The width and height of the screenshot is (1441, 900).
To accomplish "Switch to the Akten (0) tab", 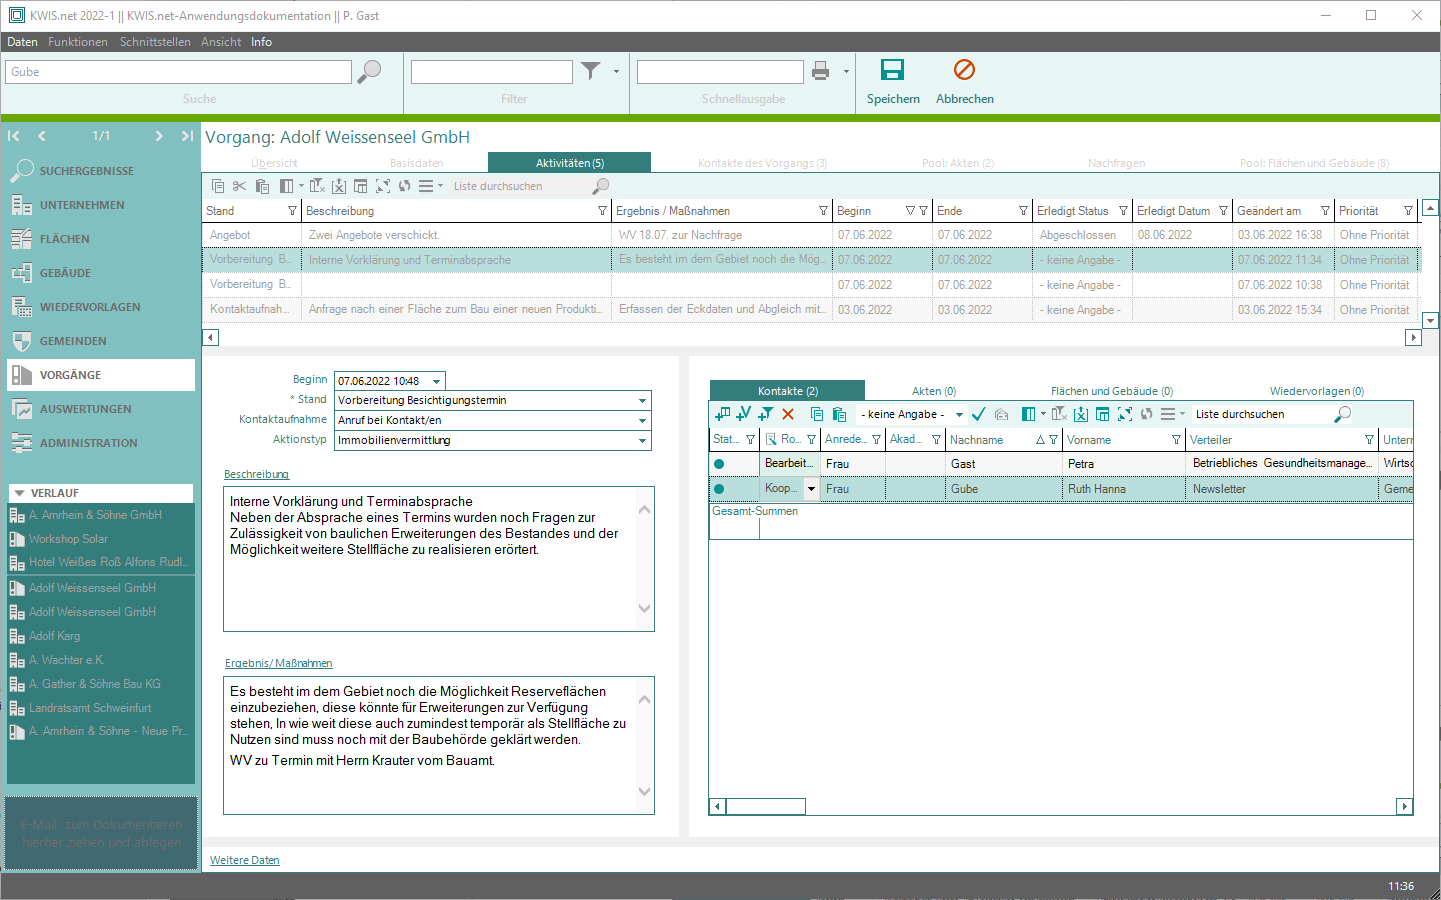I will [x=934, y=391].
